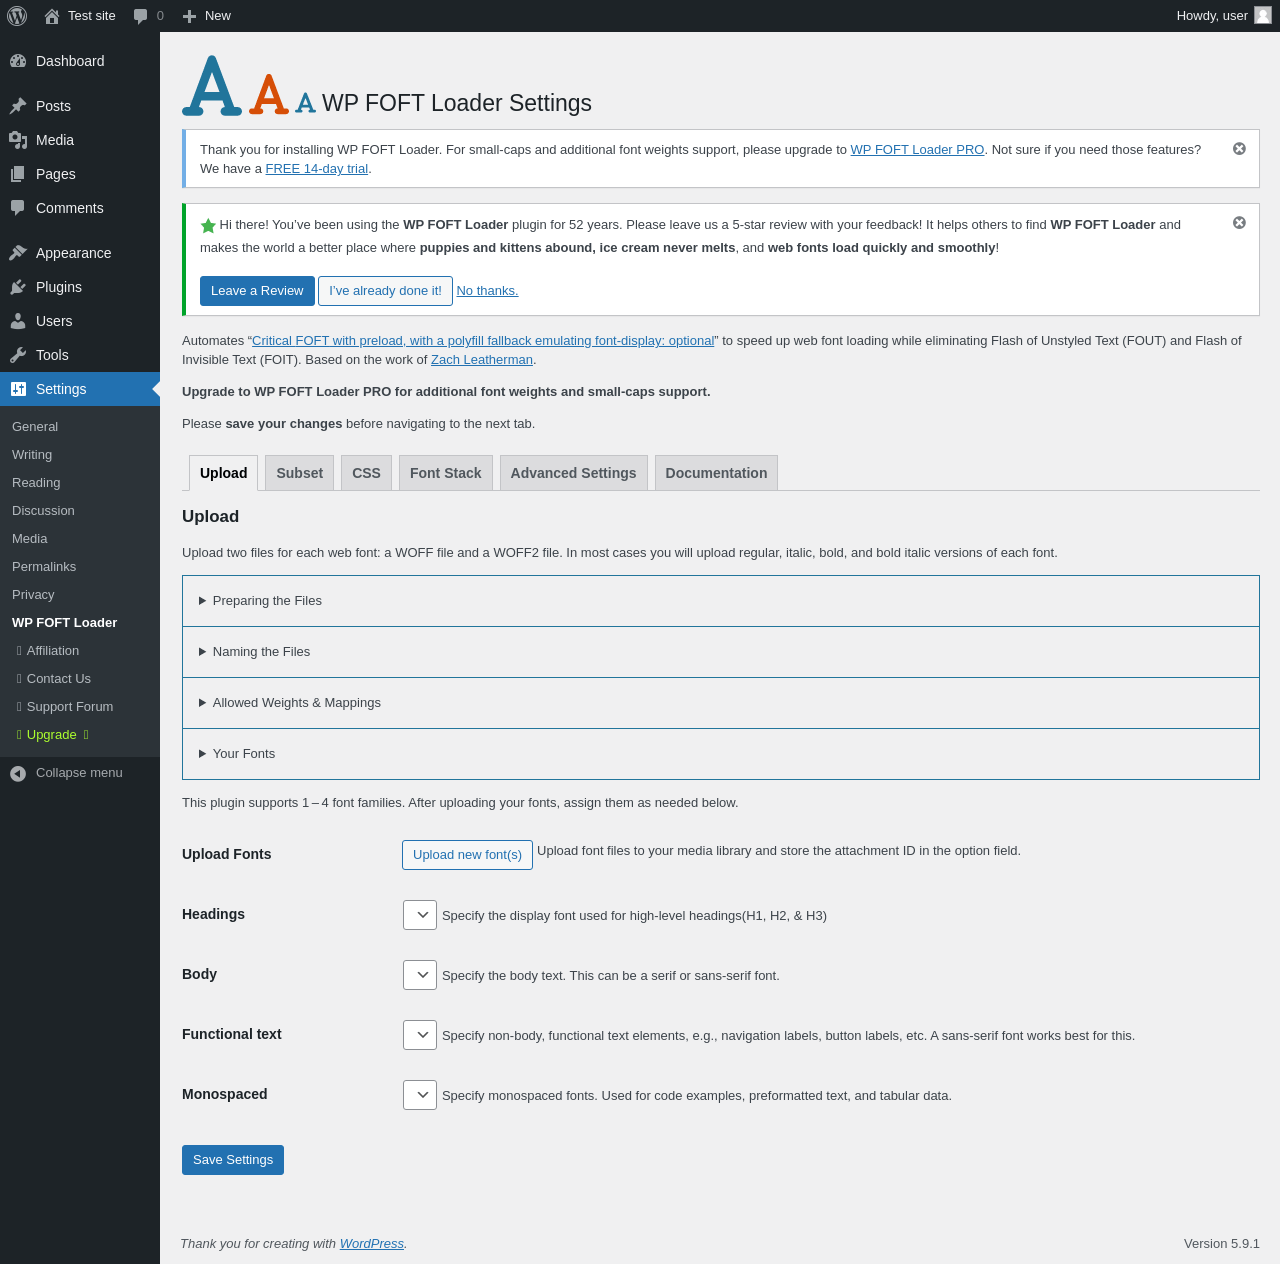
Task: Click the Test site home icon
Action: pos(52,16)
